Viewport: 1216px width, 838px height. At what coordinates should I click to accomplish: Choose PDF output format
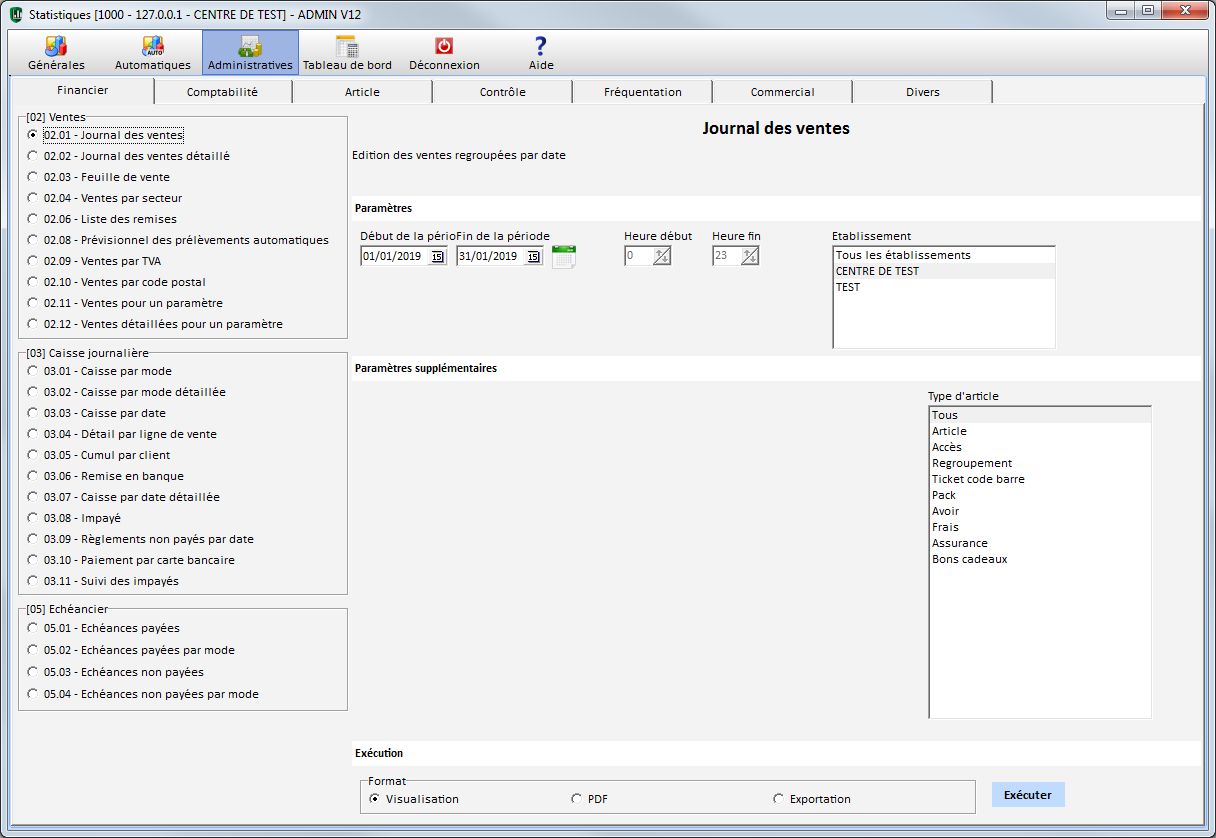576,799
